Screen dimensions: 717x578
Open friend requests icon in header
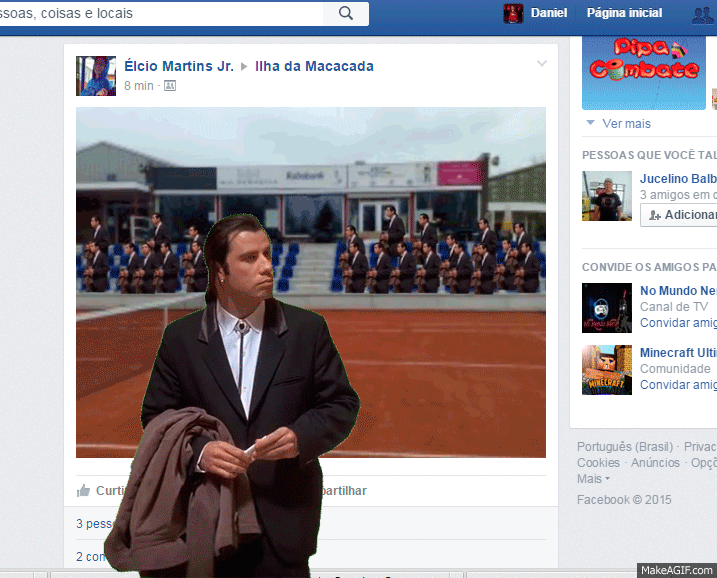(x=703, y=15)
